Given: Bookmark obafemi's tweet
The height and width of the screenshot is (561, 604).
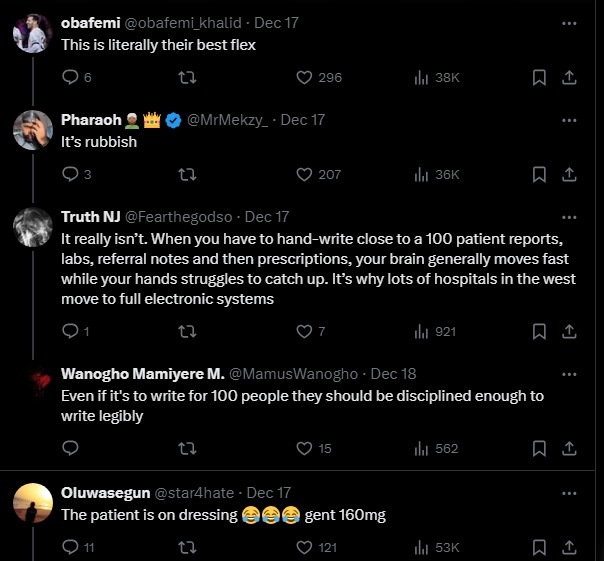Looking at the screenshot, I should click(x=539, y=77).
